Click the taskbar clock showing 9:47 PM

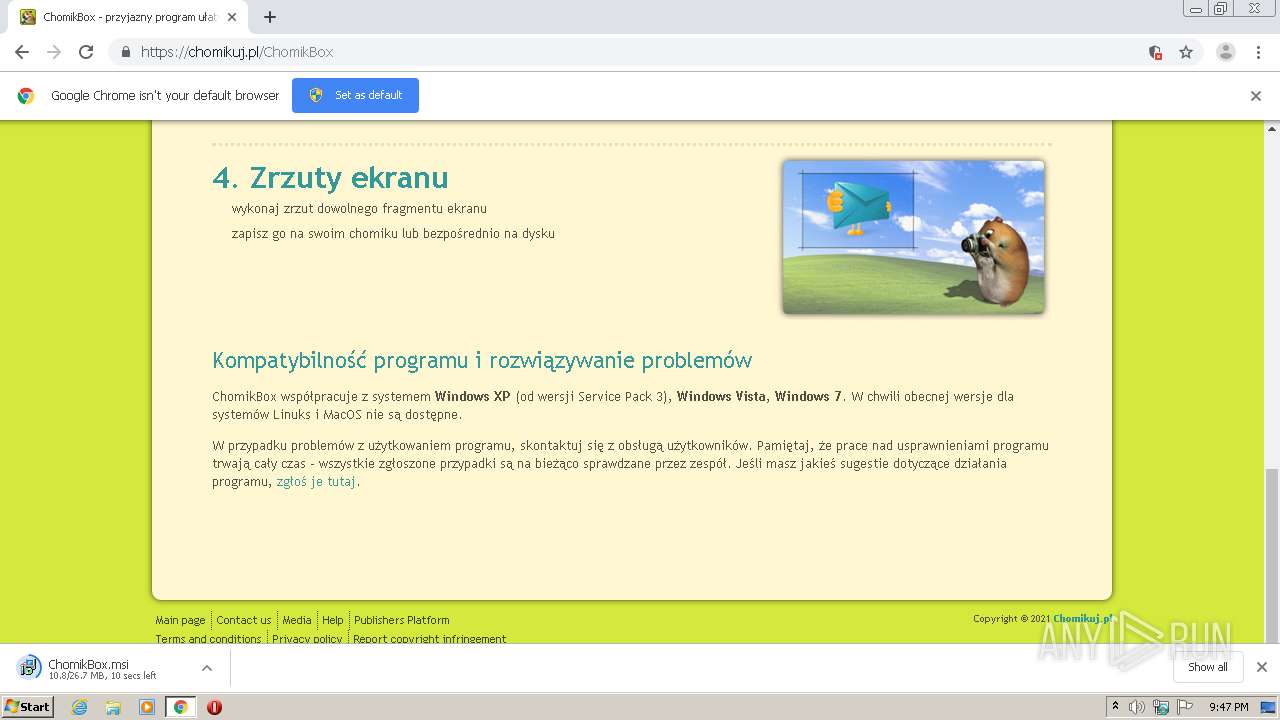click(1228, 707)
